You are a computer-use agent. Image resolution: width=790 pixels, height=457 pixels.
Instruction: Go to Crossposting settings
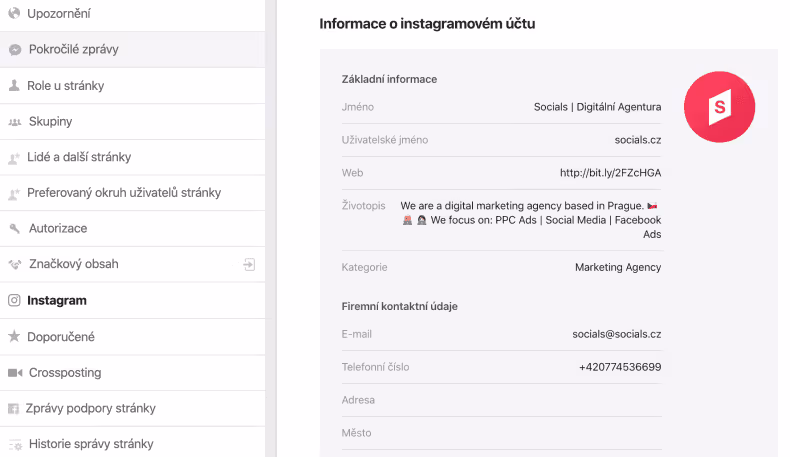[133, 372]
